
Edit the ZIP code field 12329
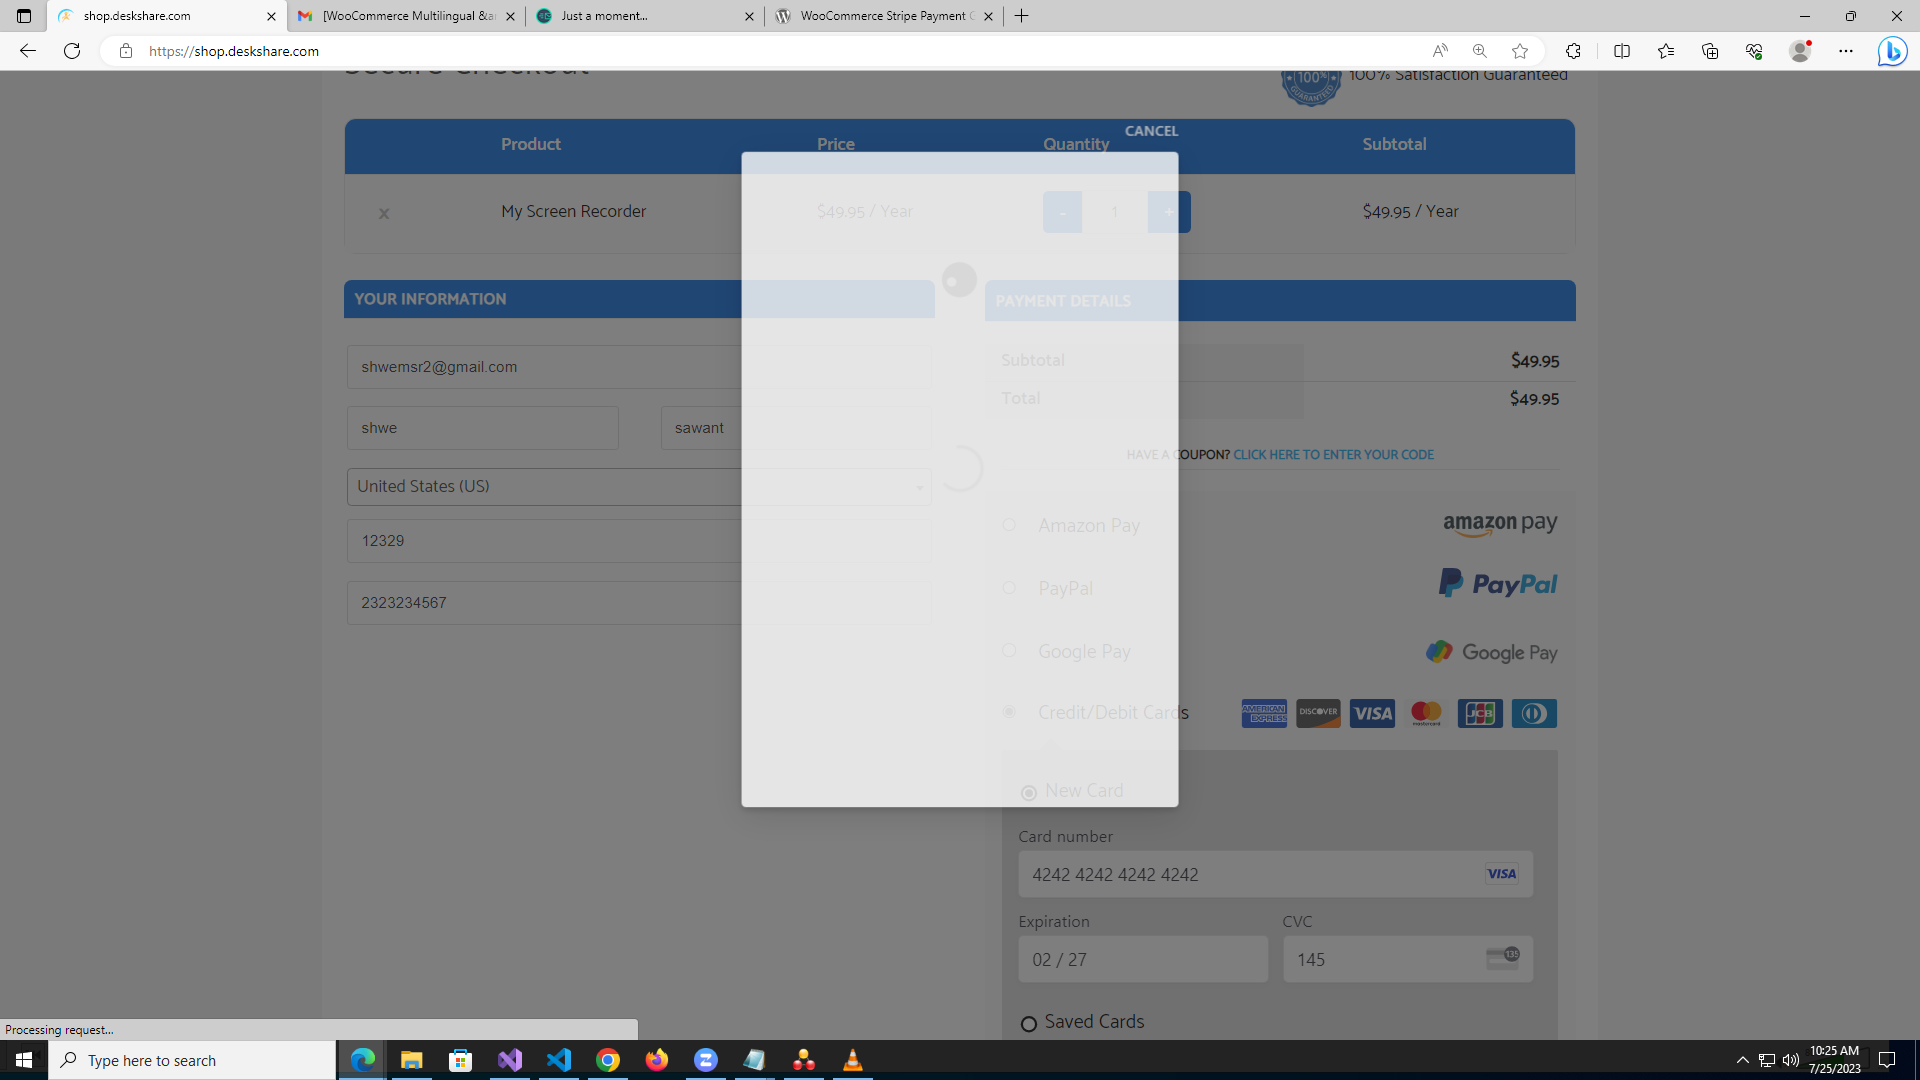click(639, 541)
